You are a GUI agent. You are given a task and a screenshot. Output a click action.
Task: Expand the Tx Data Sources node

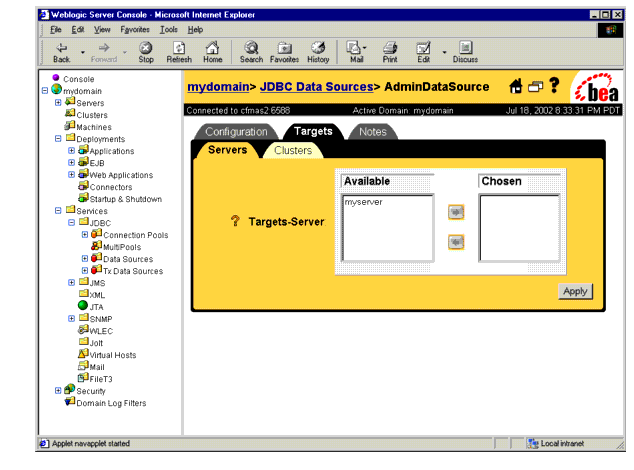tap(85, 271)
